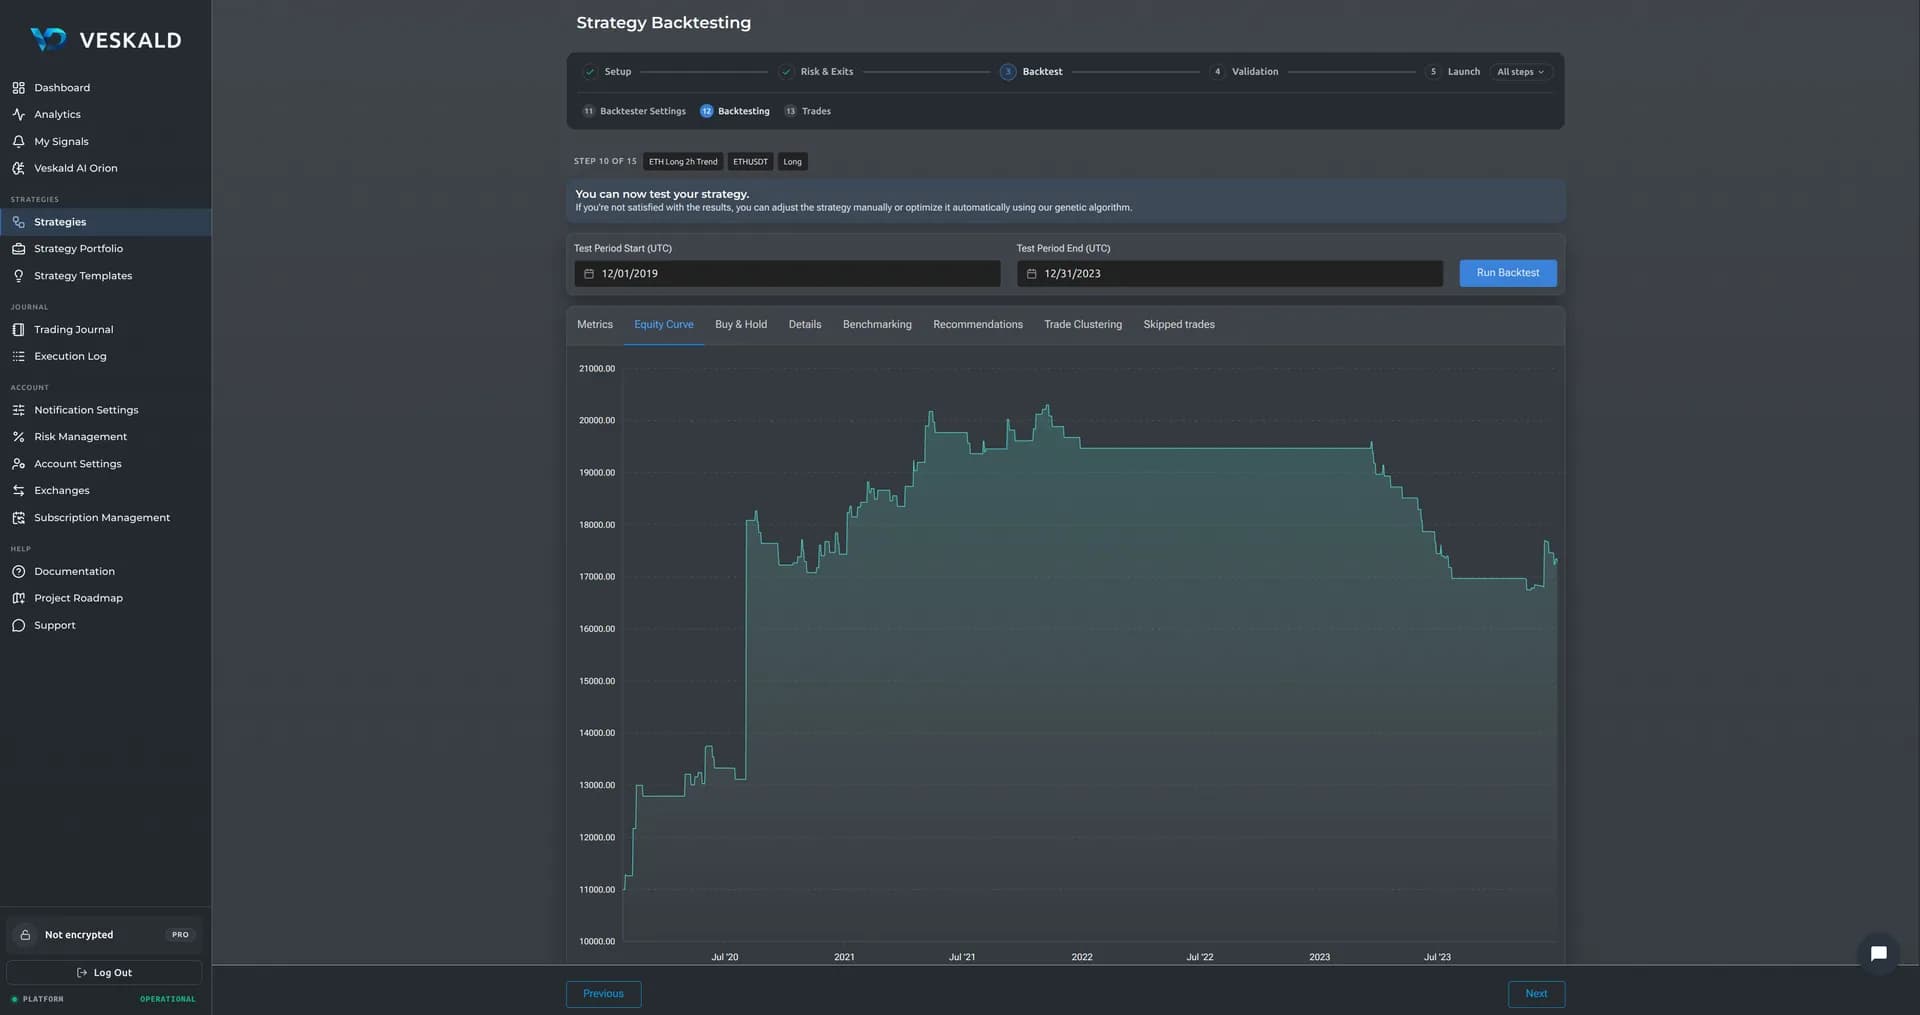1920x1015 pixels.
Task: Switch to the Metrics tab
Action: (595, 325)
